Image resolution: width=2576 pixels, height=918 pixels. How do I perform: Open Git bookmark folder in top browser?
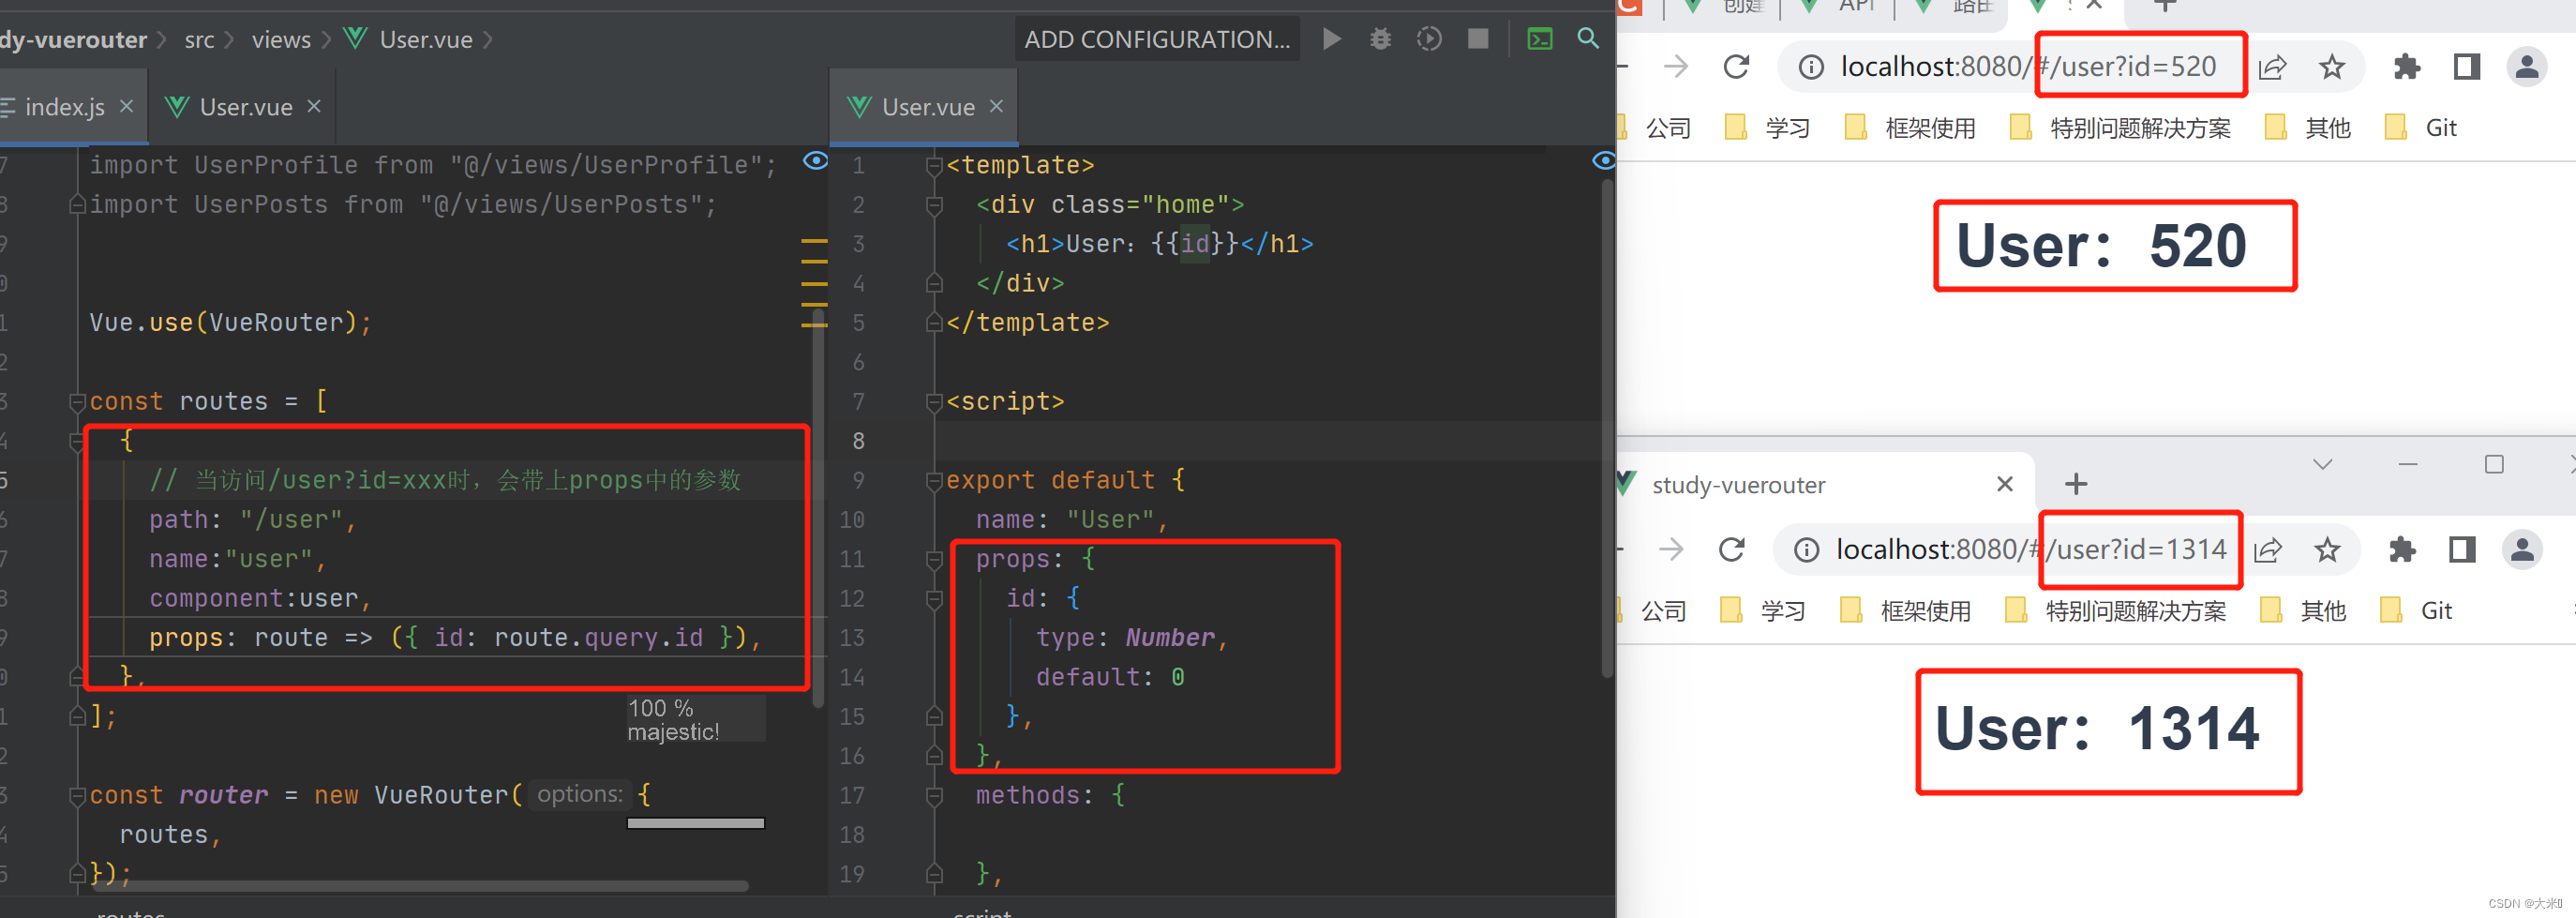[x=2421, y=128]
